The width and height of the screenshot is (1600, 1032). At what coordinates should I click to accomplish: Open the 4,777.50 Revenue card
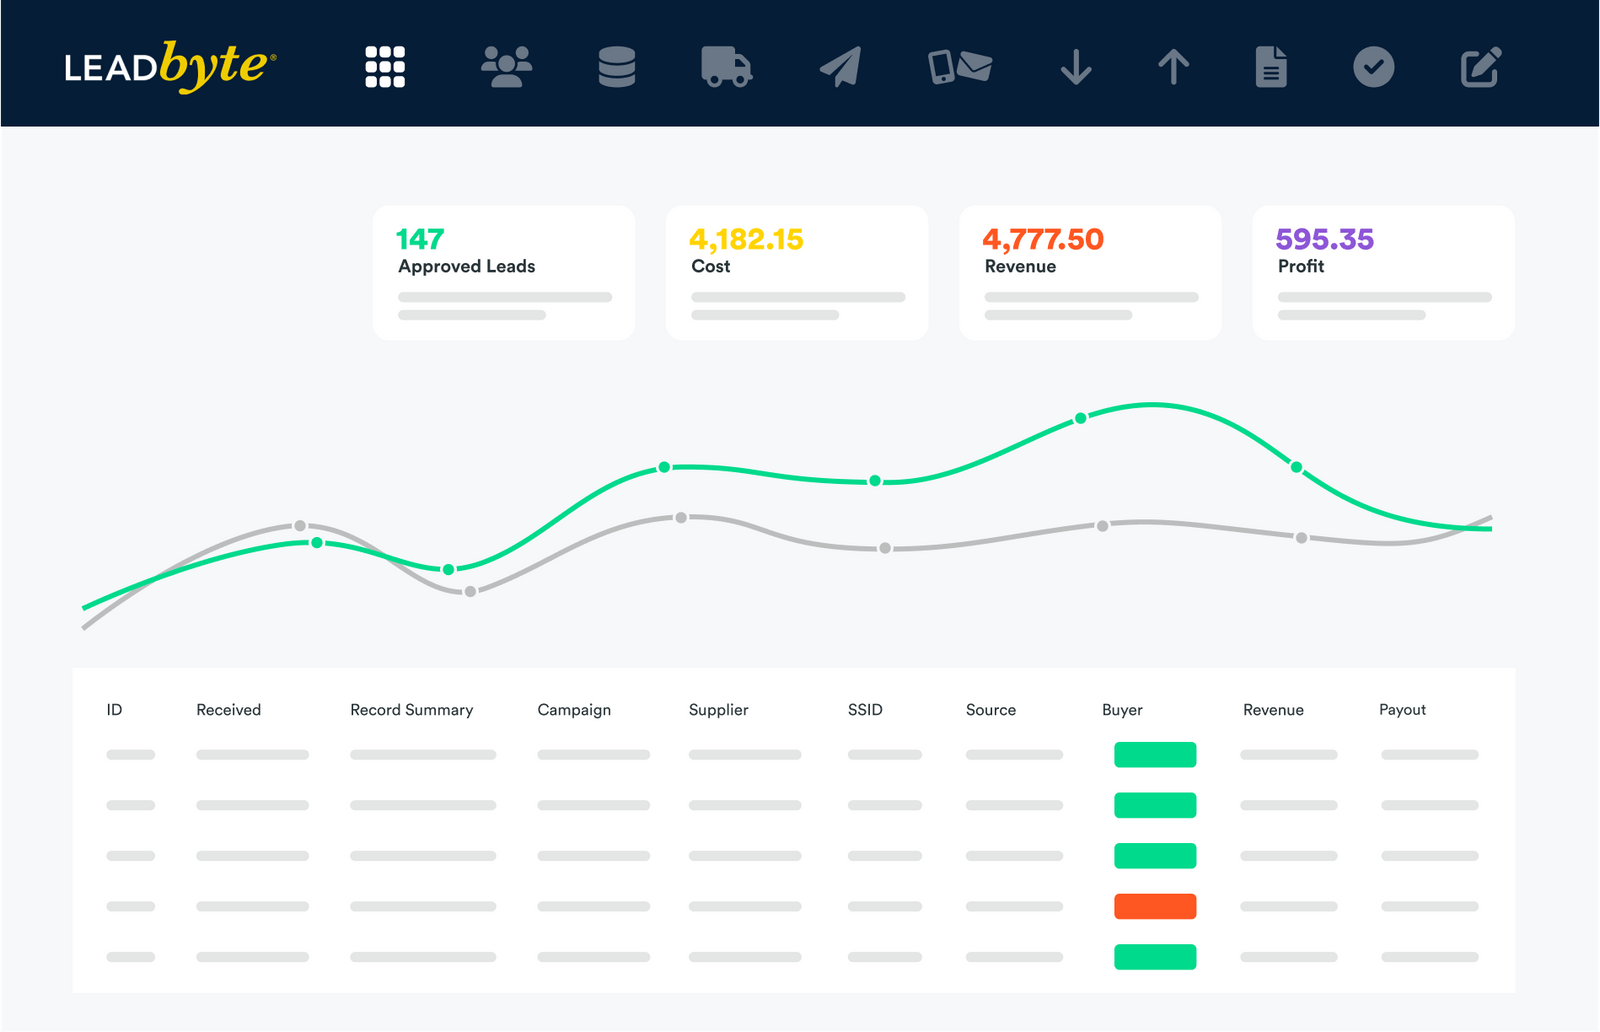pos(1089,271)
